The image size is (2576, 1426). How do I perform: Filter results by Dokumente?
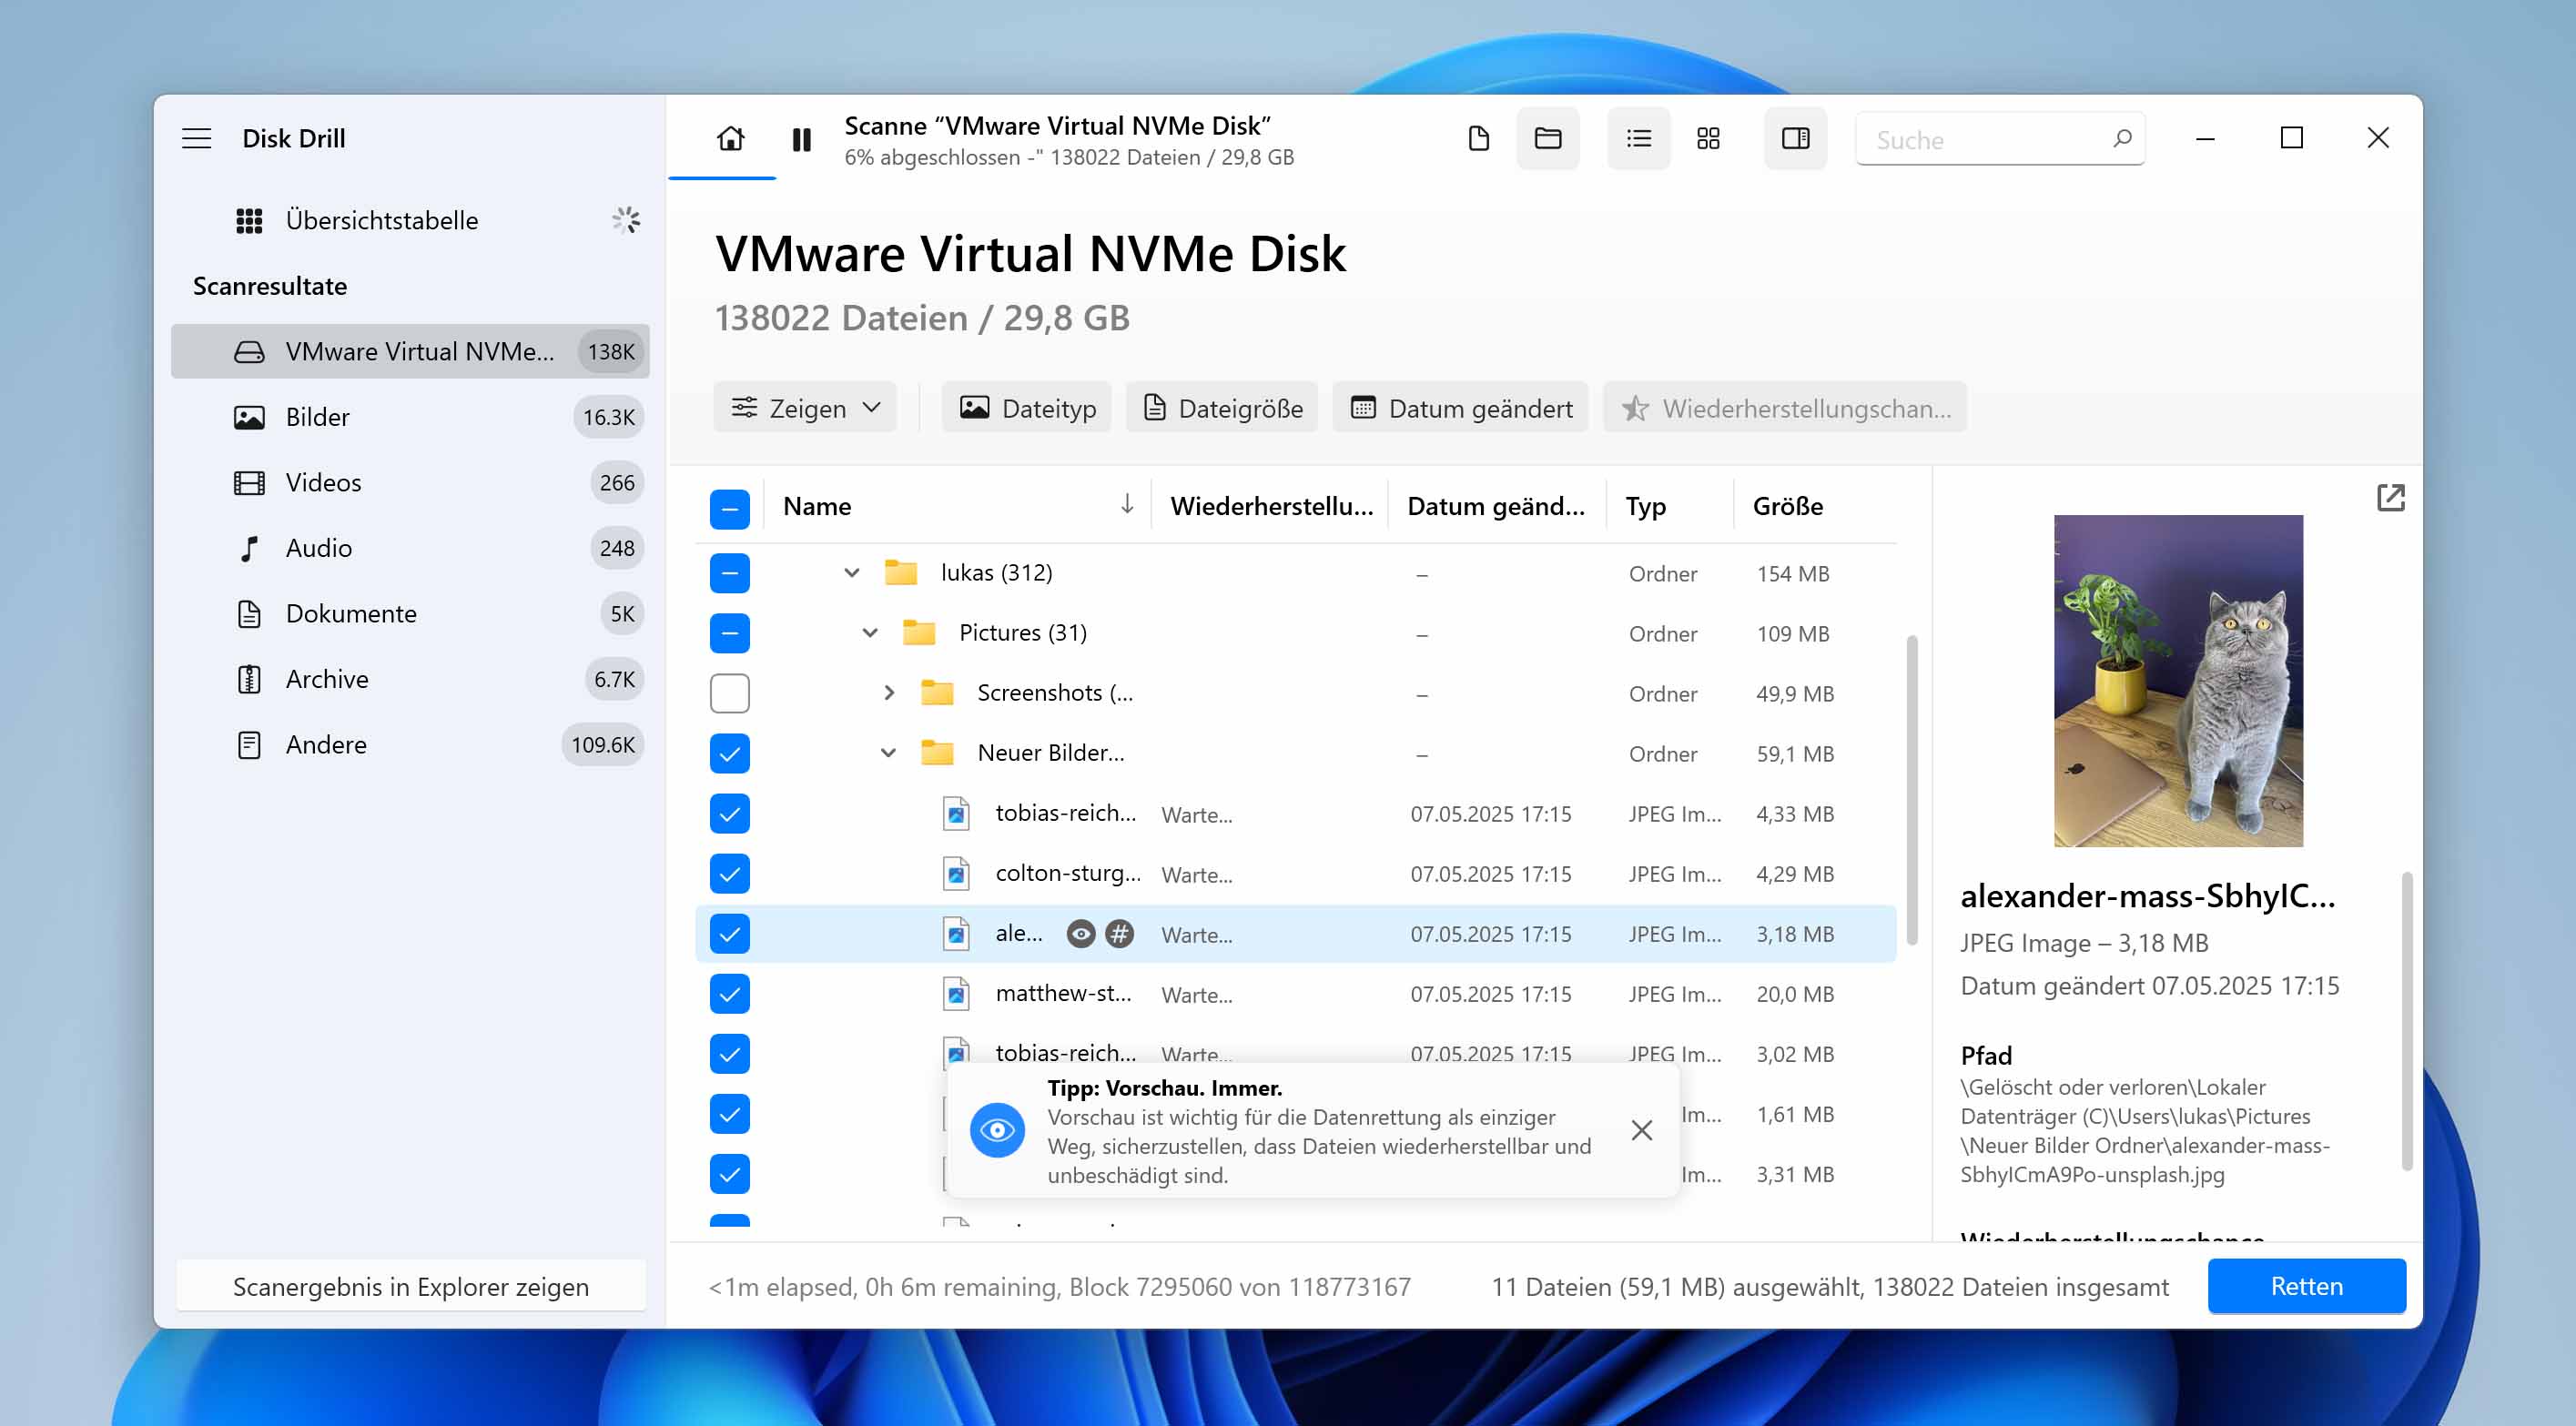[410, 613]
